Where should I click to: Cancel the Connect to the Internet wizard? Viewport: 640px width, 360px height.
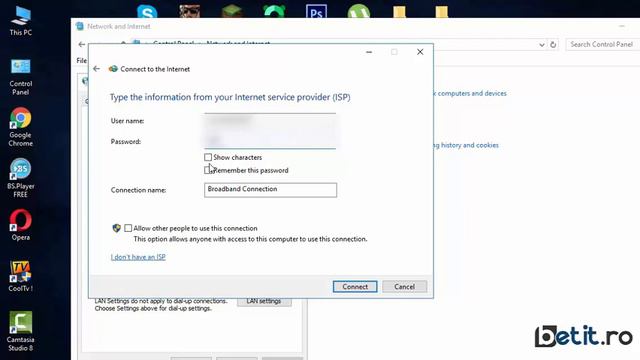pyautogui.click(x=404, y=287)
